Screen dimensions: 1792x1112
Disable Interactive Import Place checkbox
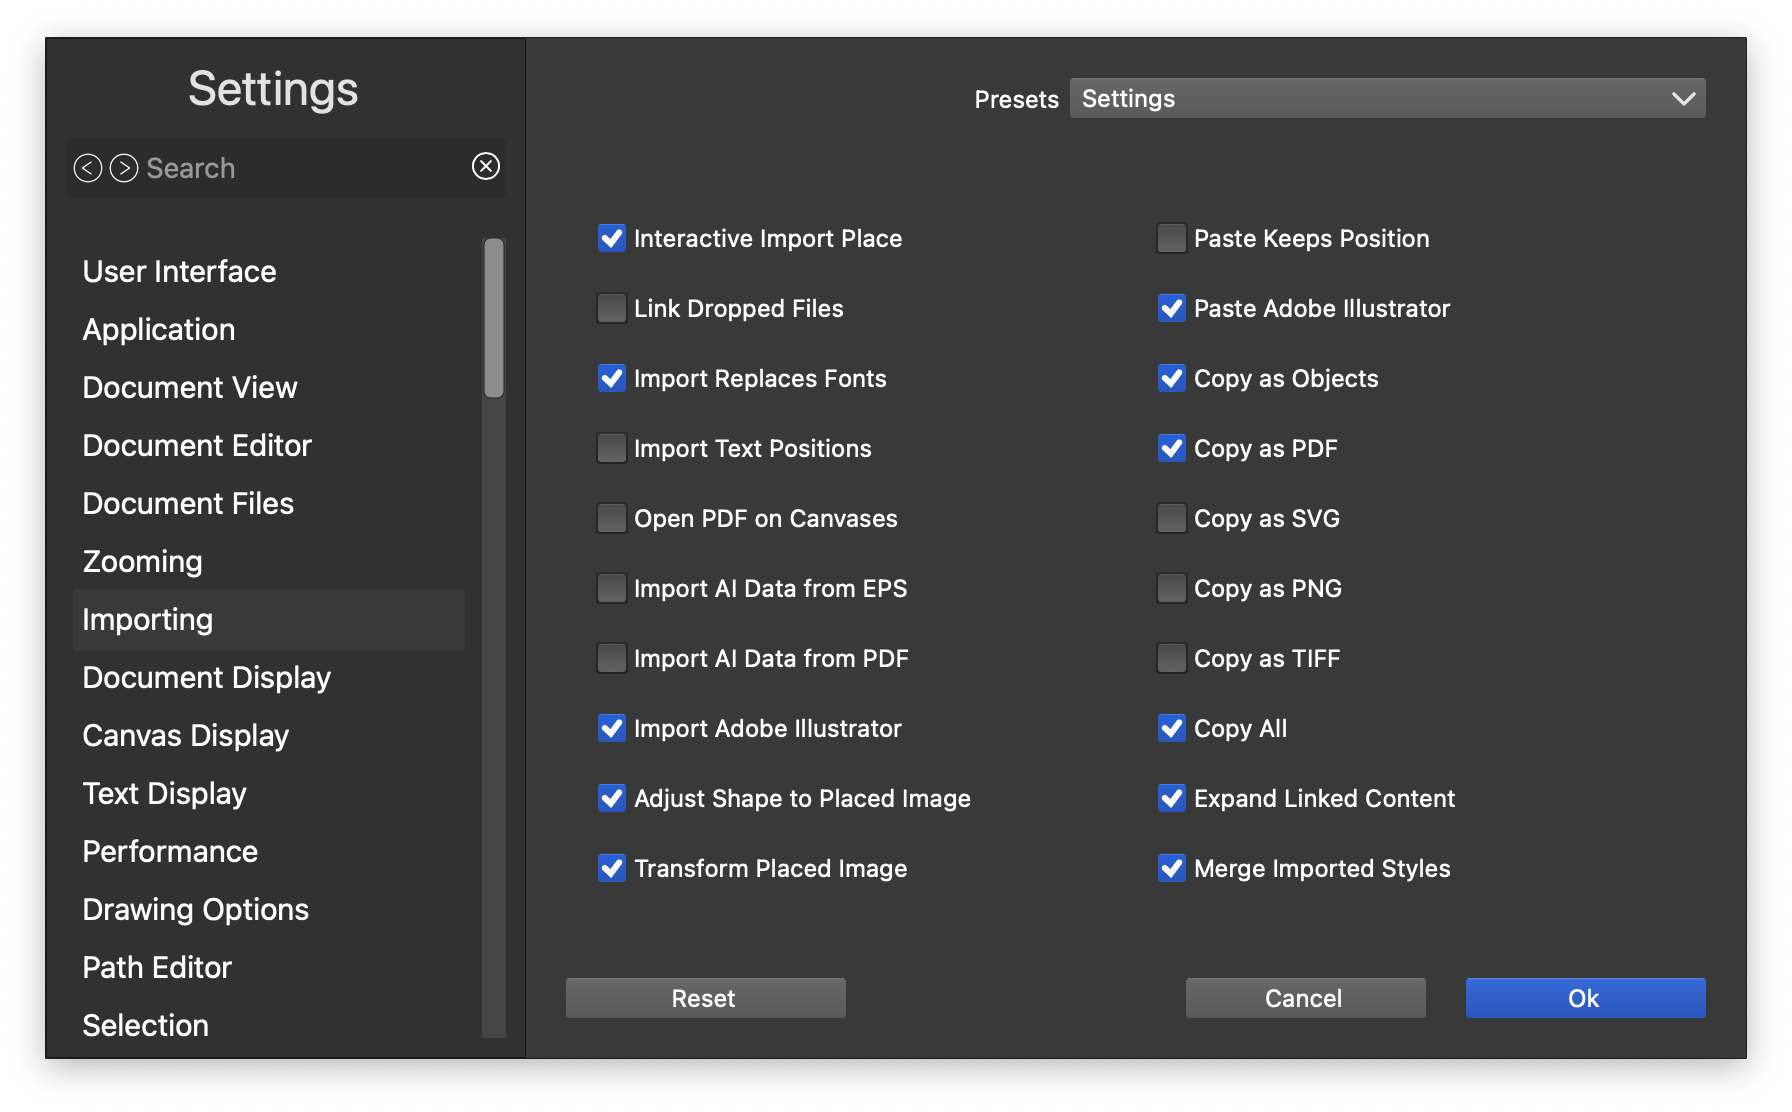[x=611, y=238]
